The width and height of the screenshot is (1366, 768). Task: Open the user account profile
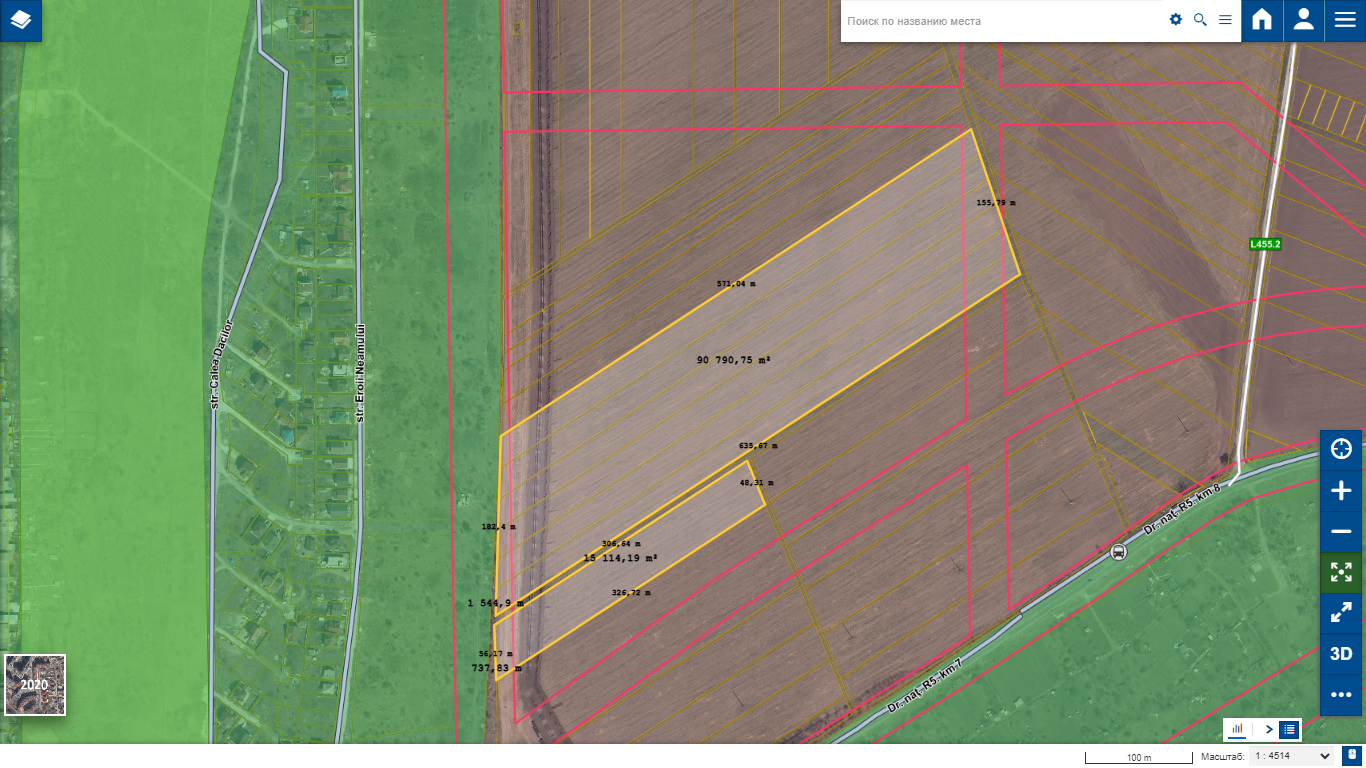pos(1303,21)
